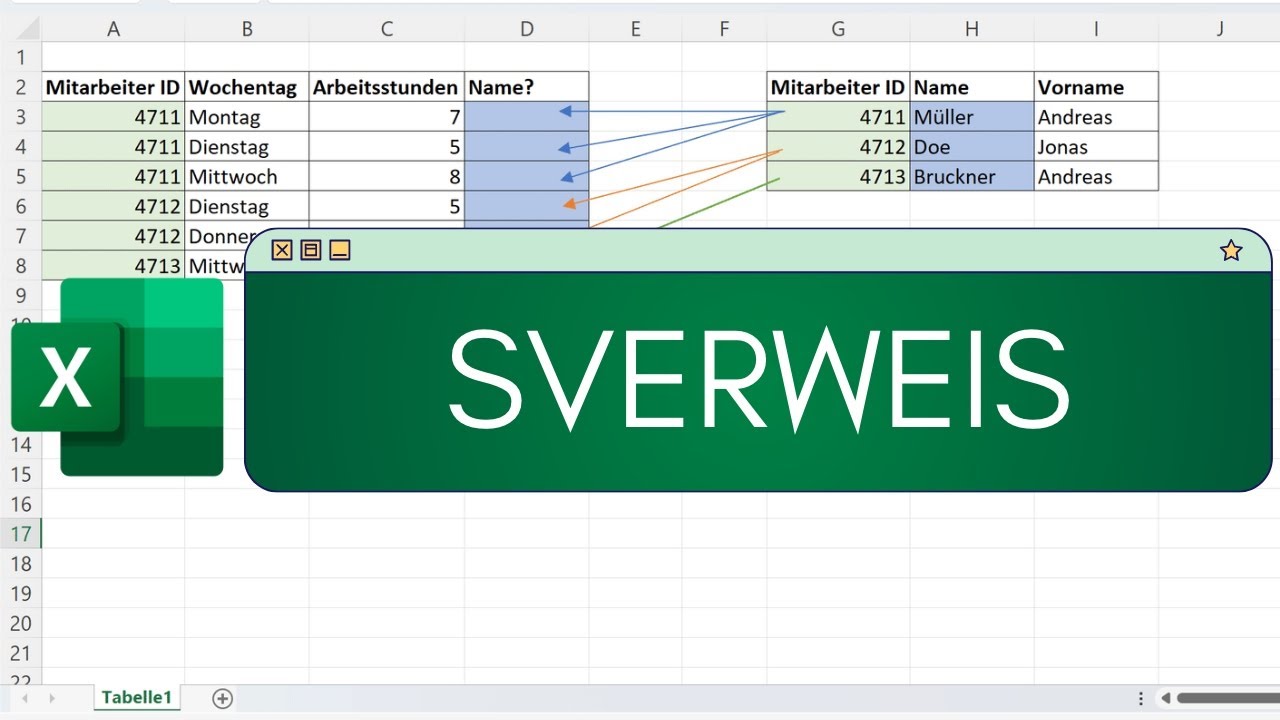Viewport: 1280px width, 720px height.
Task: Click 'Andreas' cell in the Bruckner row
Action: 1096,176
